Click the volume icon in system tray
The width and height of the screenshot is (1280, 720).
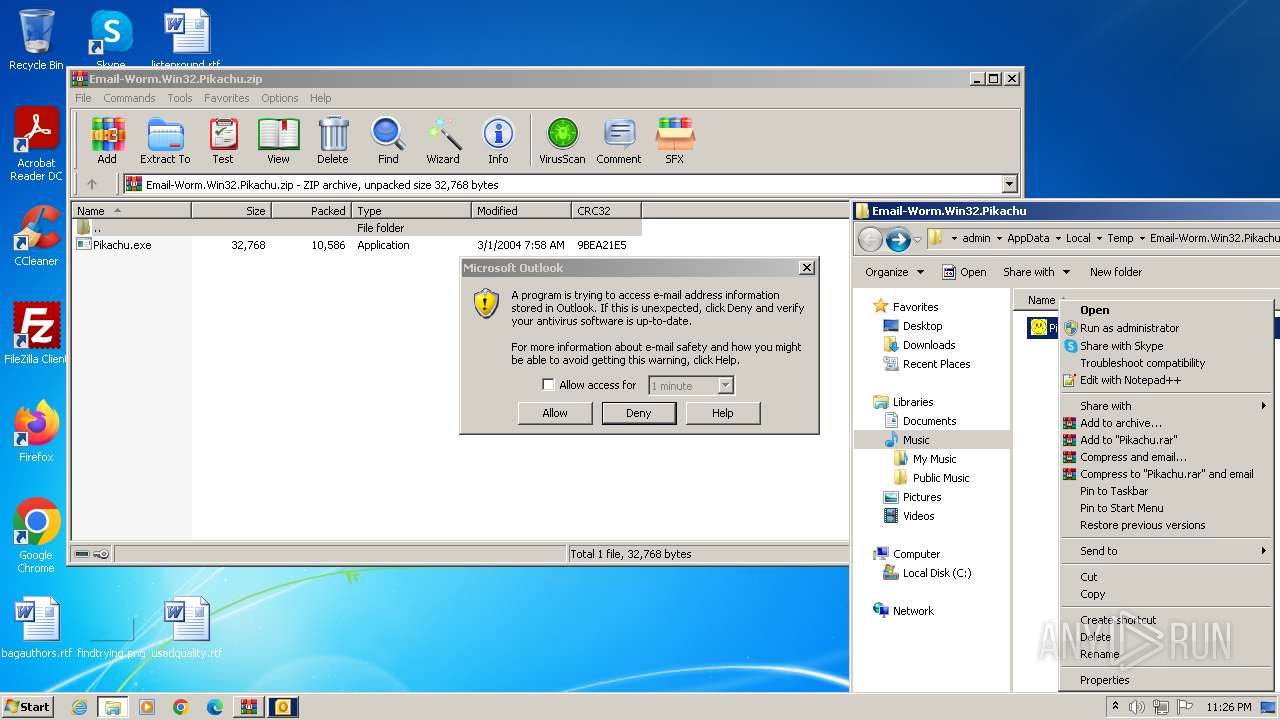[1137, 707]
